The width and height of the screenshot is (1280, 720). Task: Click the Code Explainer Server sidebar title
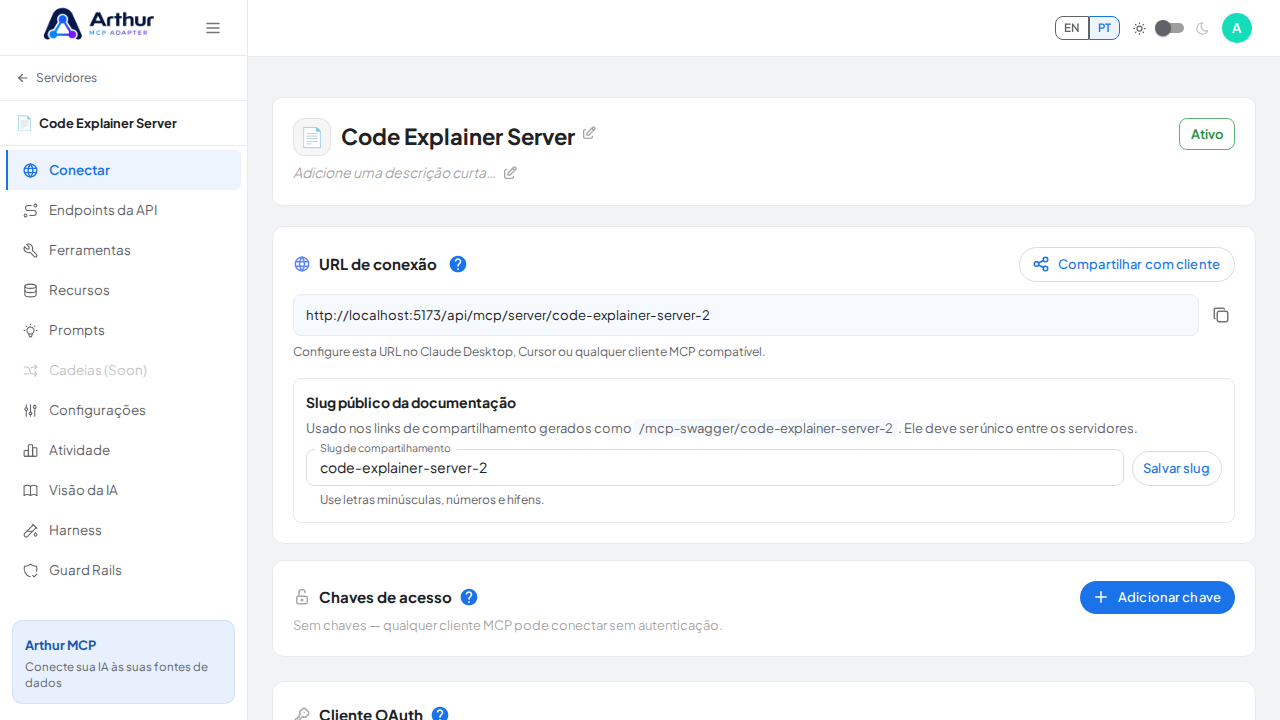click(x=108, y=123)
